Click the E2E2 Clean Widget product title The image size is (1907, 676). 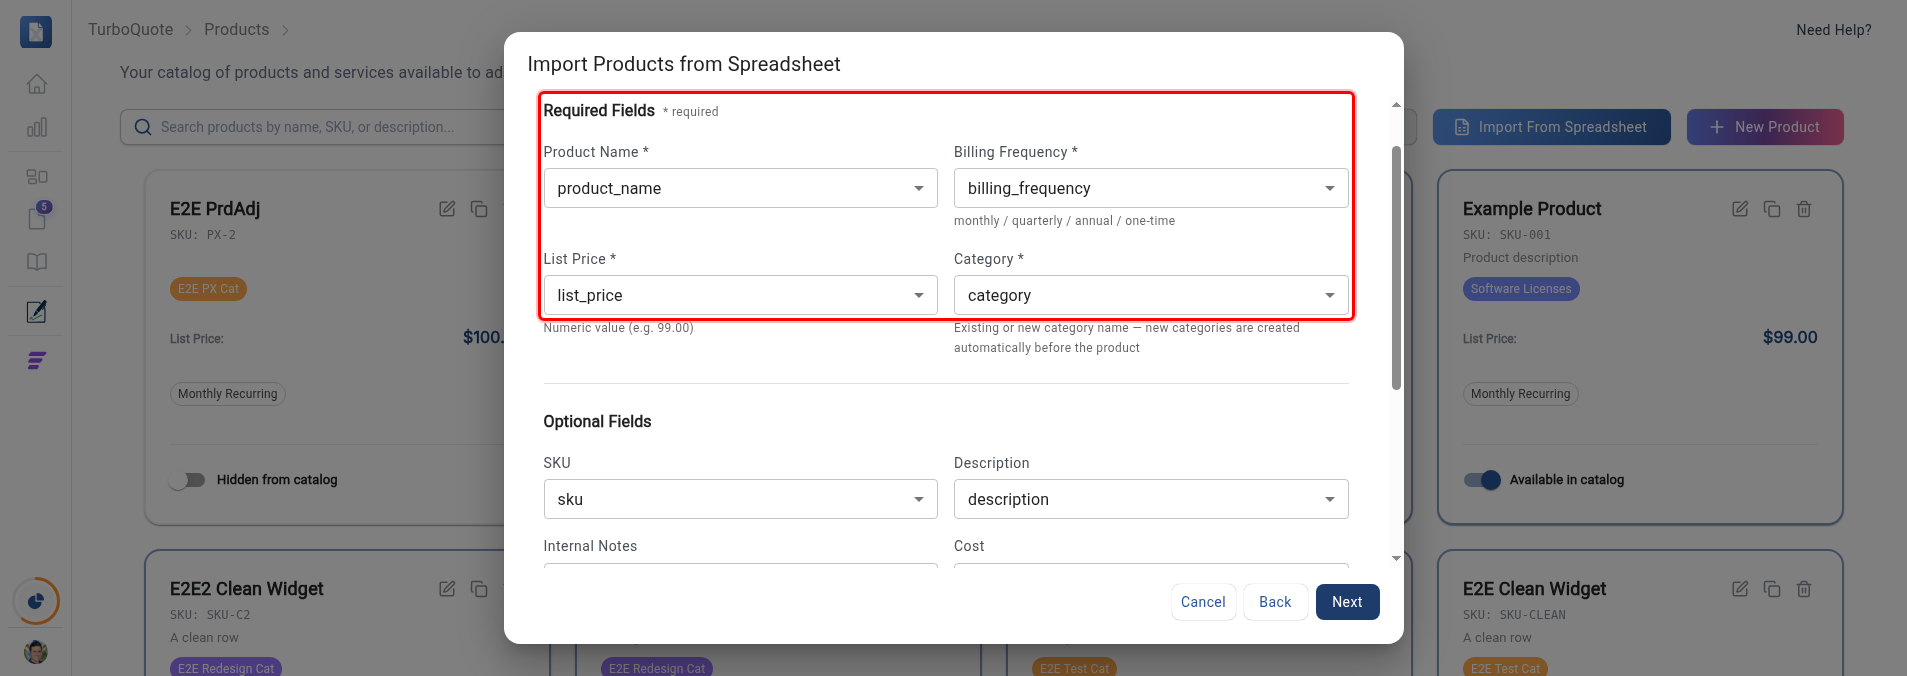[x=247, y=589]
